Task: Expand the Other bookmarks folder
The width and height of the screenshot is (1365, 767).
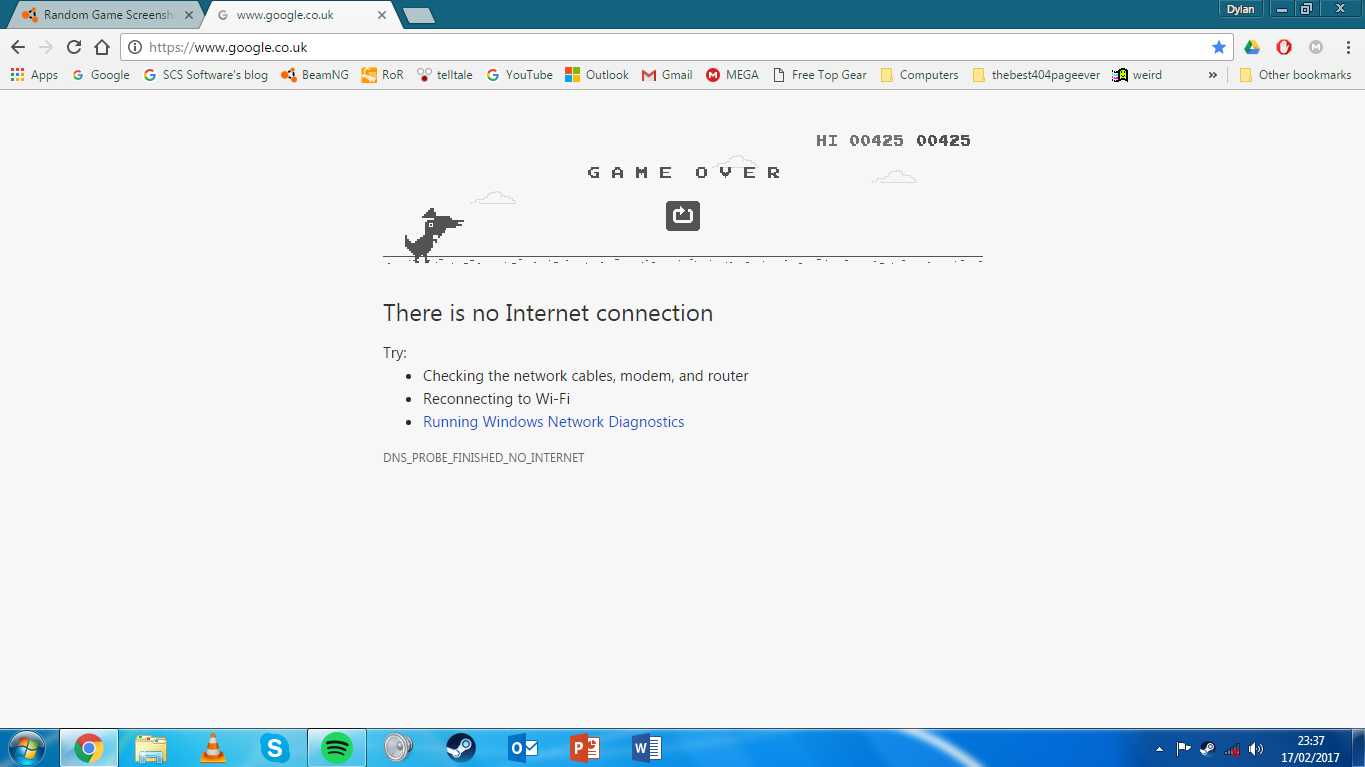Action: click(x=1295, y=75)
